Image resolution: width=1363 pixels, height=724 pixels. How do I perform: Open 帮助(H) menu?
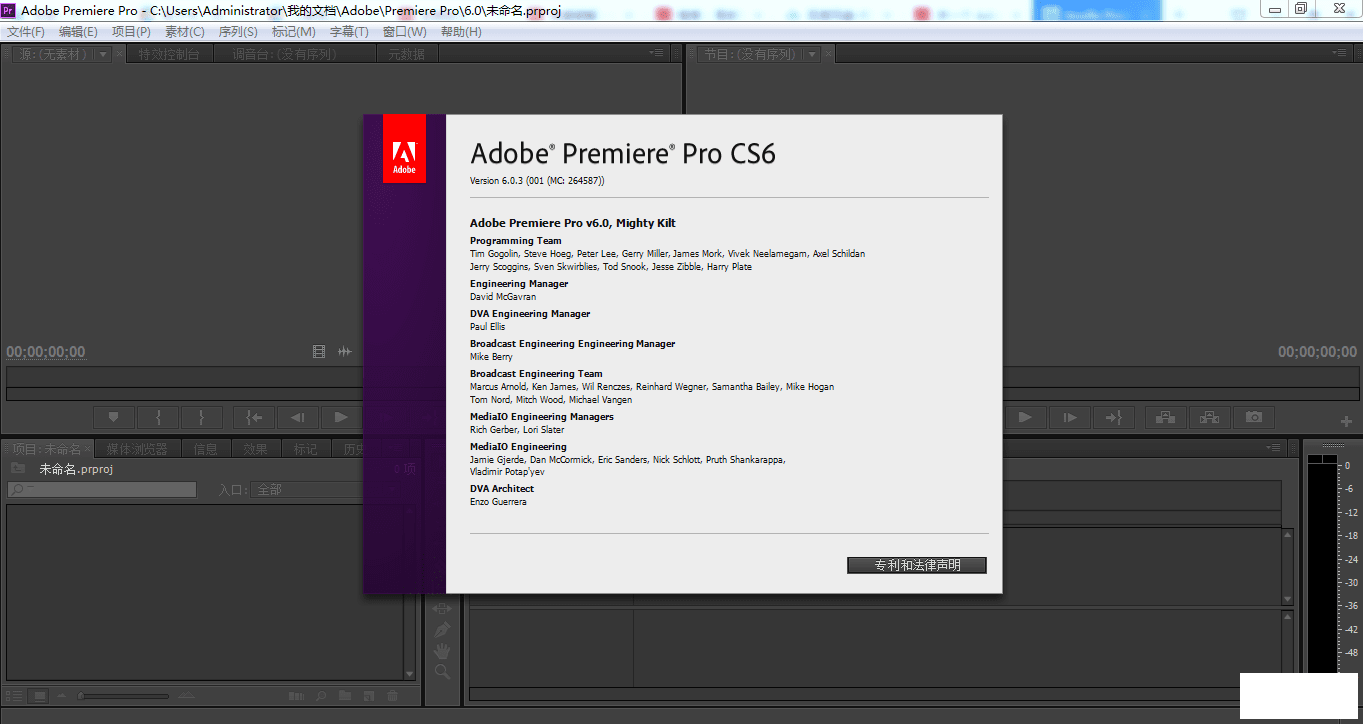click(461, 32)
